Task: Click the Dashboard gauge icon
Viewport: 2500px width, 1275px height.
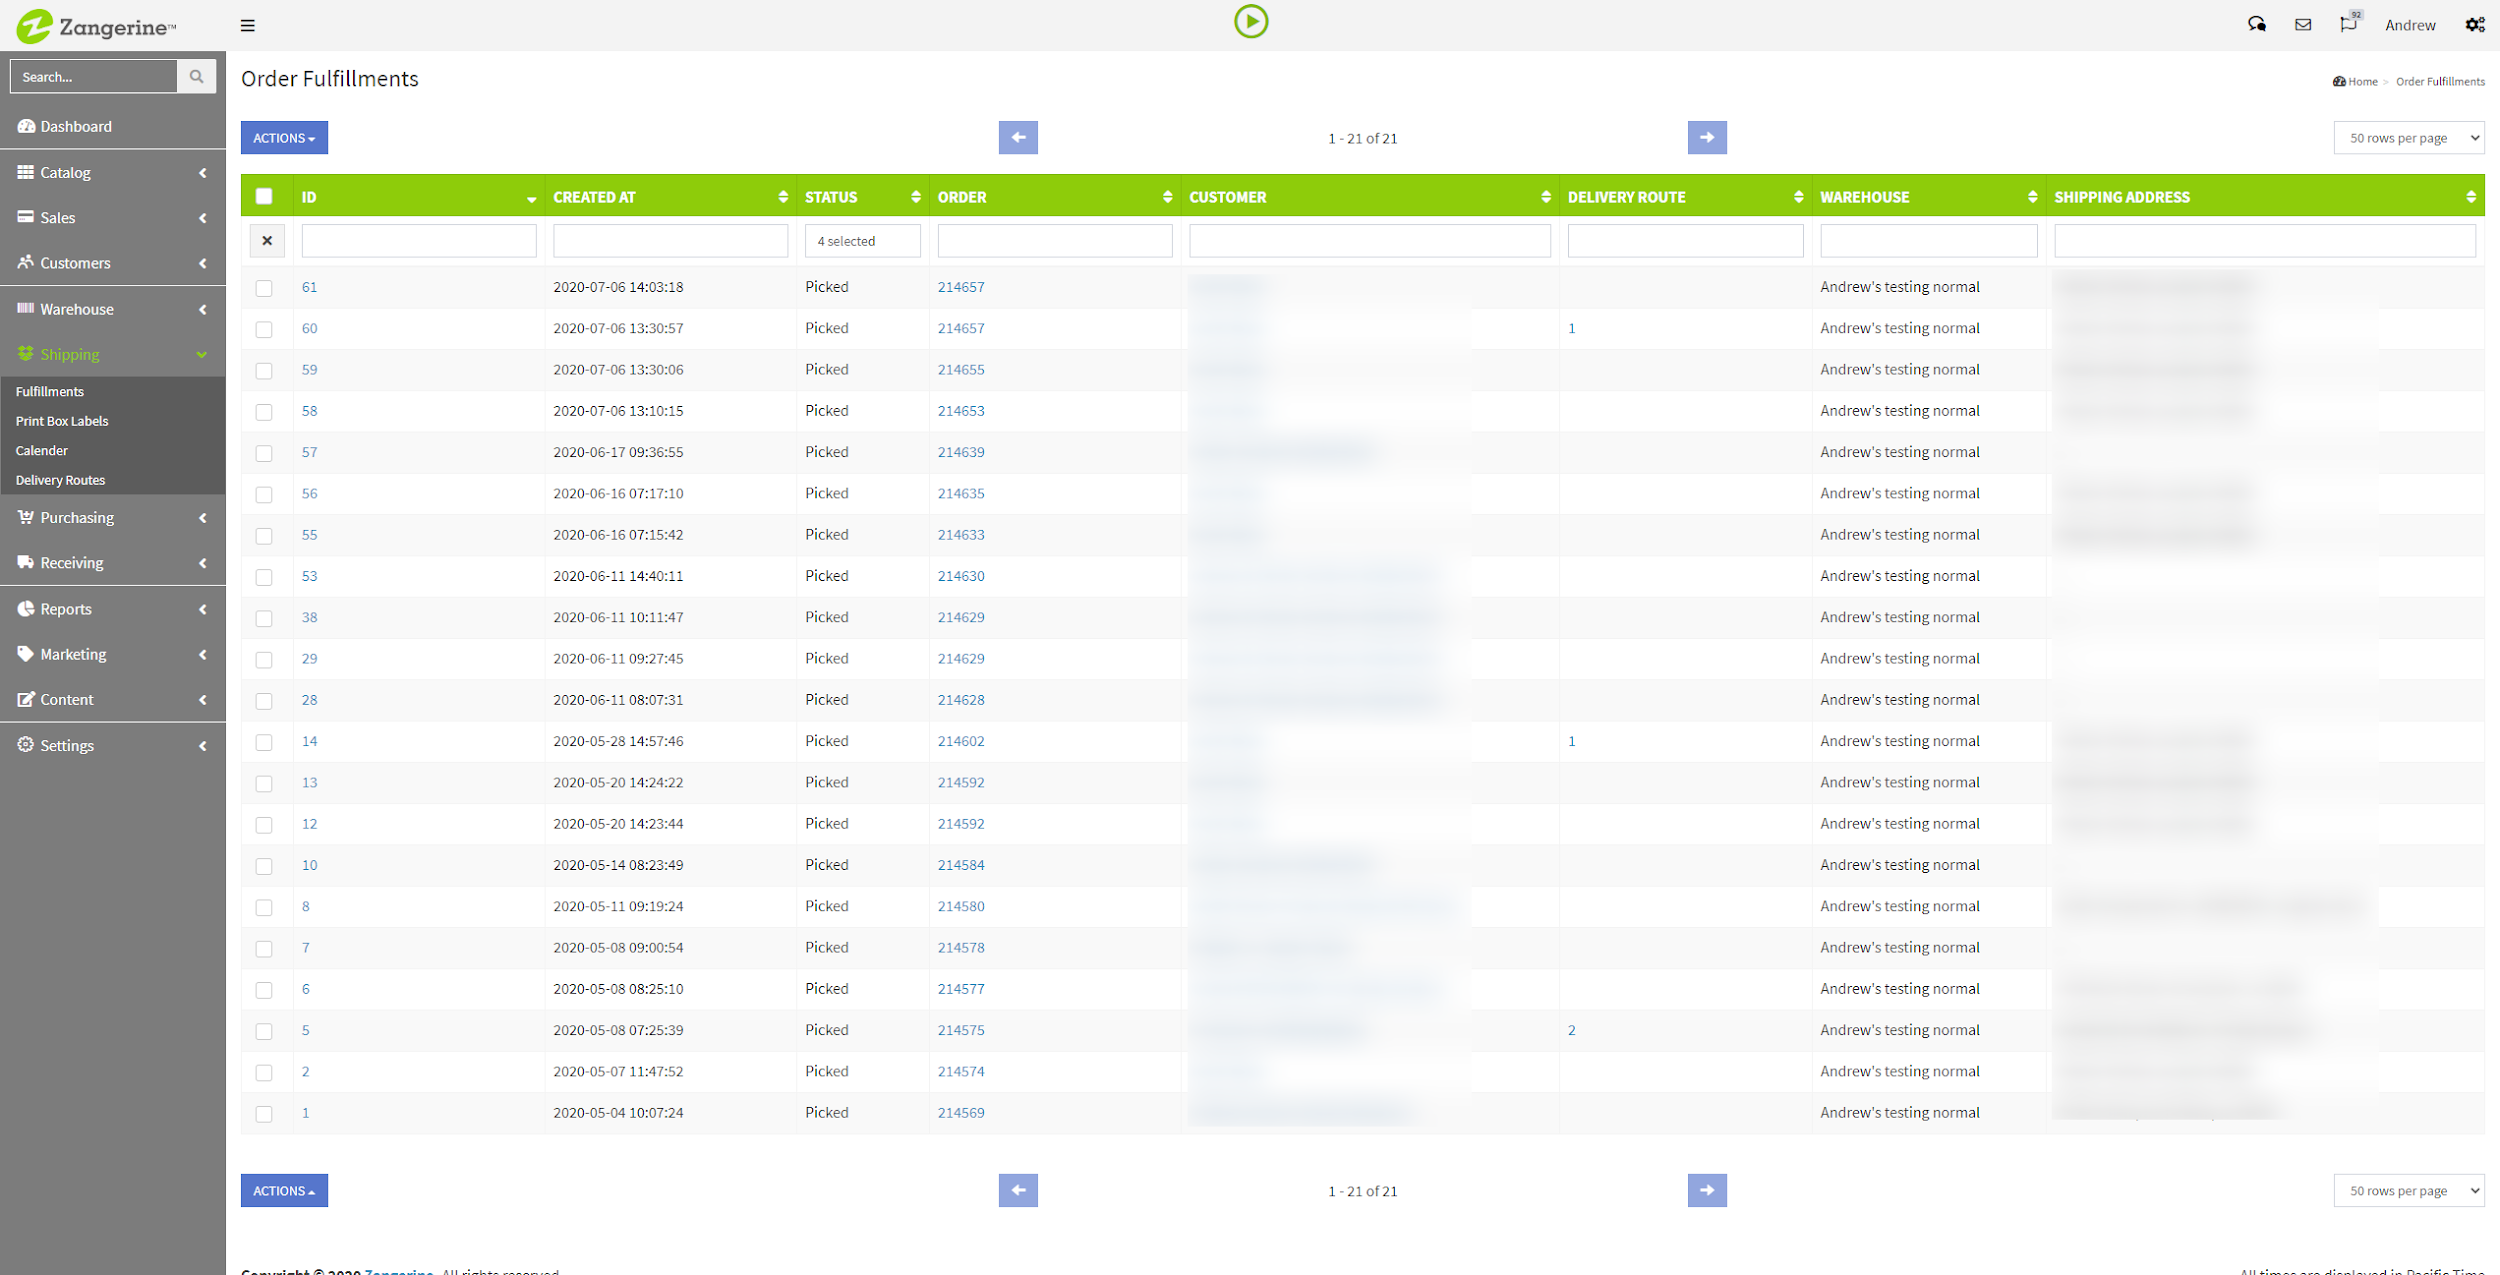Action: [26, 126]
